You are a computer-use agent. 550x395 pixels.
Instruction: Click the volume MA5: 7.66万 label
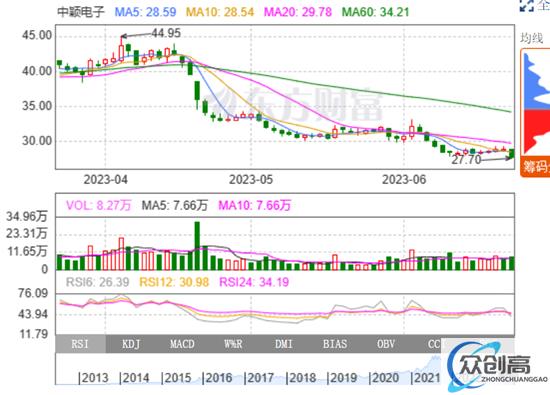(175, 205)
